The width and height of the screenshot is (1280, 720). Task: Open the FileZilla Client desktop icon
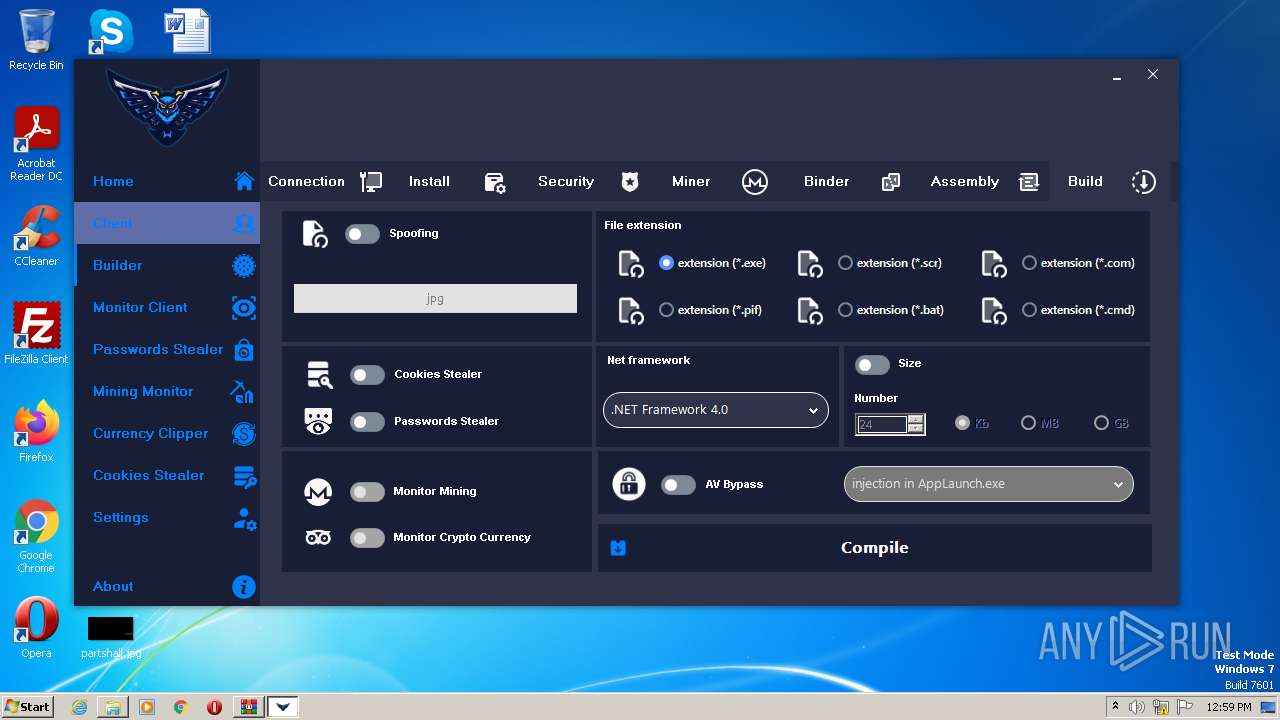[x=36, y=334]
